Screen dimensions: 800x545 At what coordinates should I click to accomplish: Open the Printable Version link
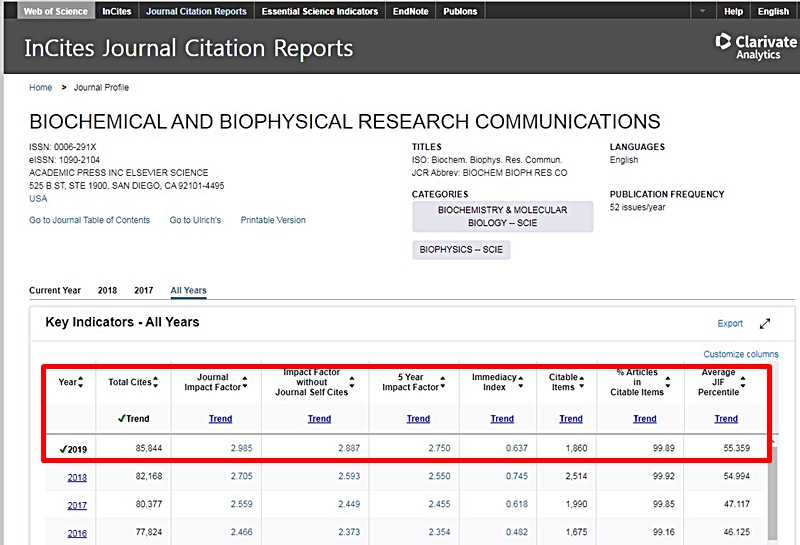273,220
